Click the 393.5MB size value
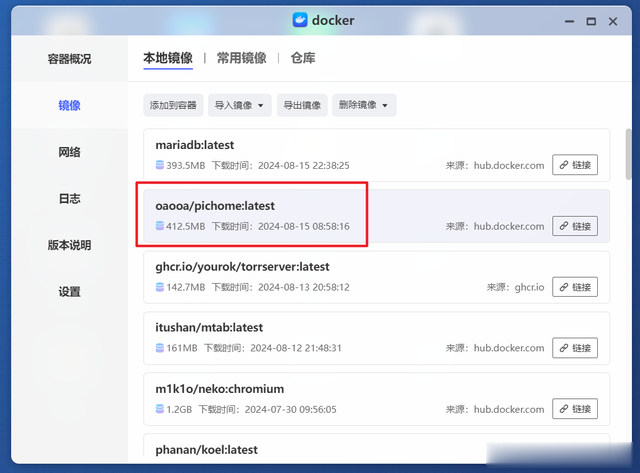 [x=186, y=165]
